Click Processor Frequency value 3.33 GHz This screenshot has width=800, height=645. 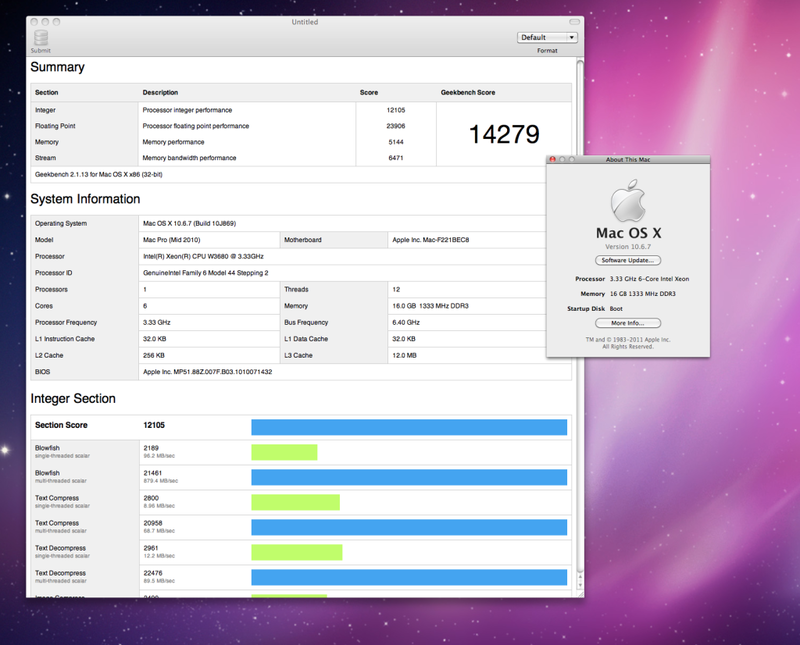(x=157, y=322)
